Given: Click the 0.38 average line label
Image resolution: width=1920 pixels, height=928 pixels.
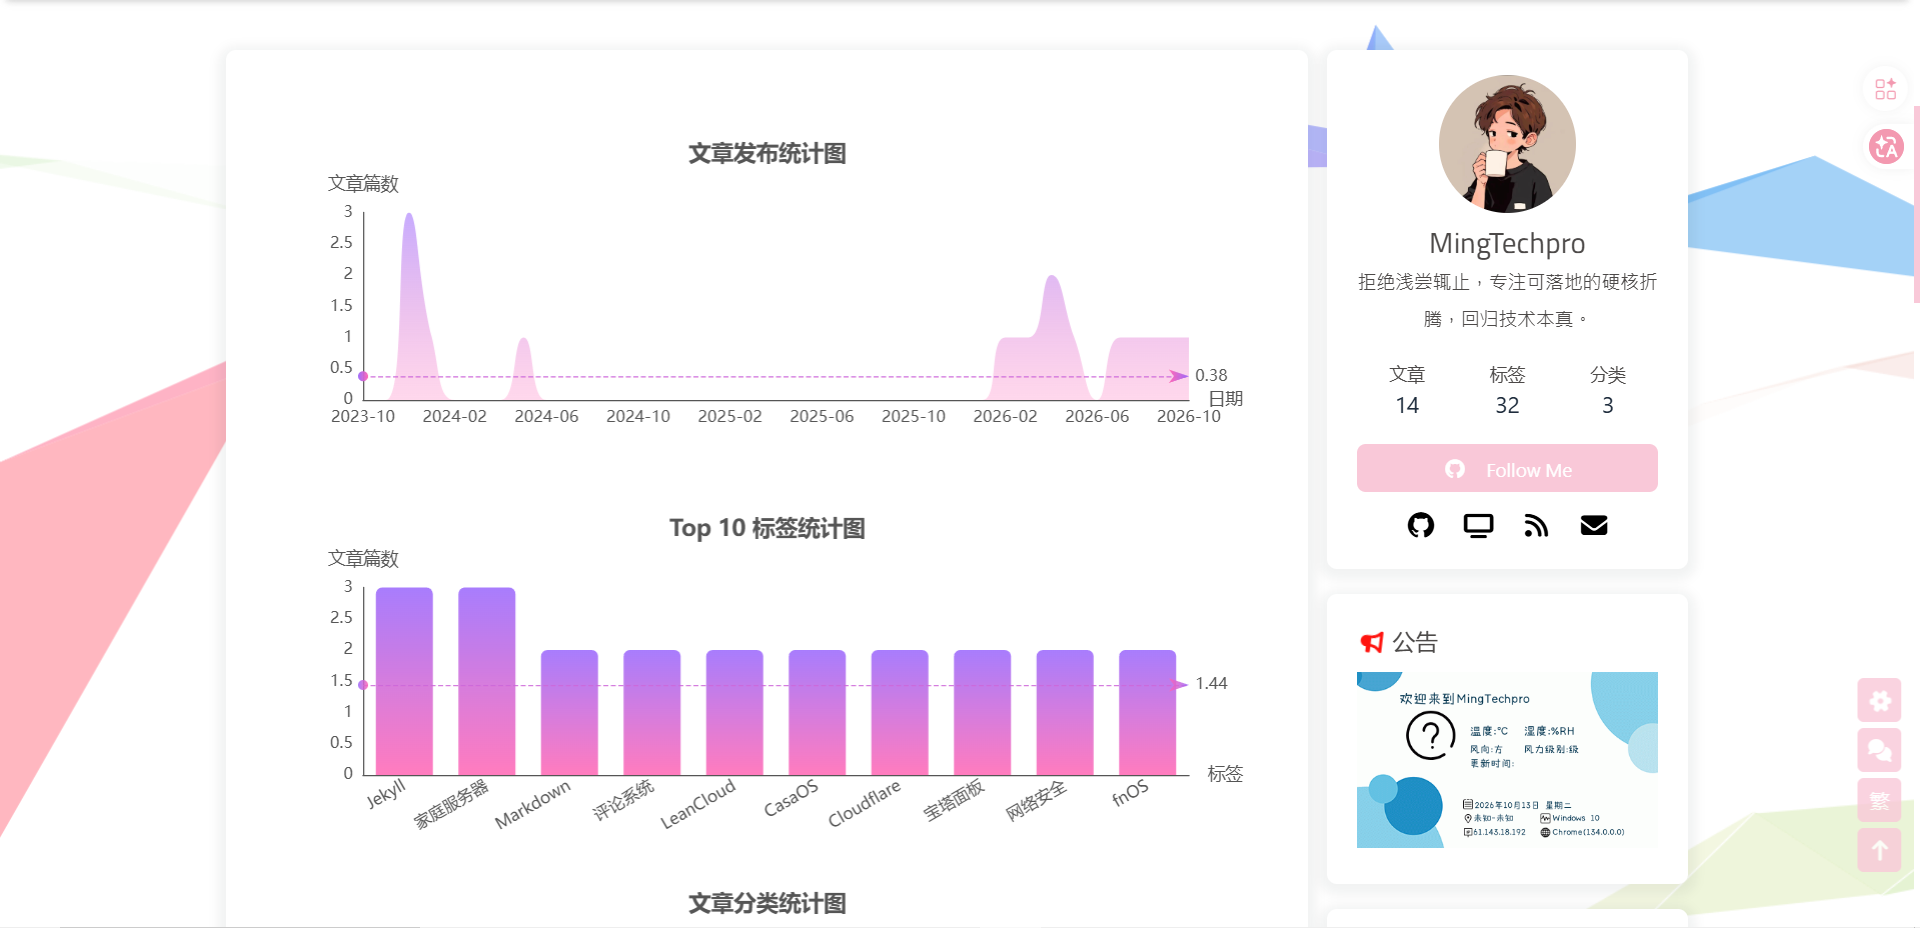Looking at the screenshot, I should pyautogui.click(x=1211, y=375).
